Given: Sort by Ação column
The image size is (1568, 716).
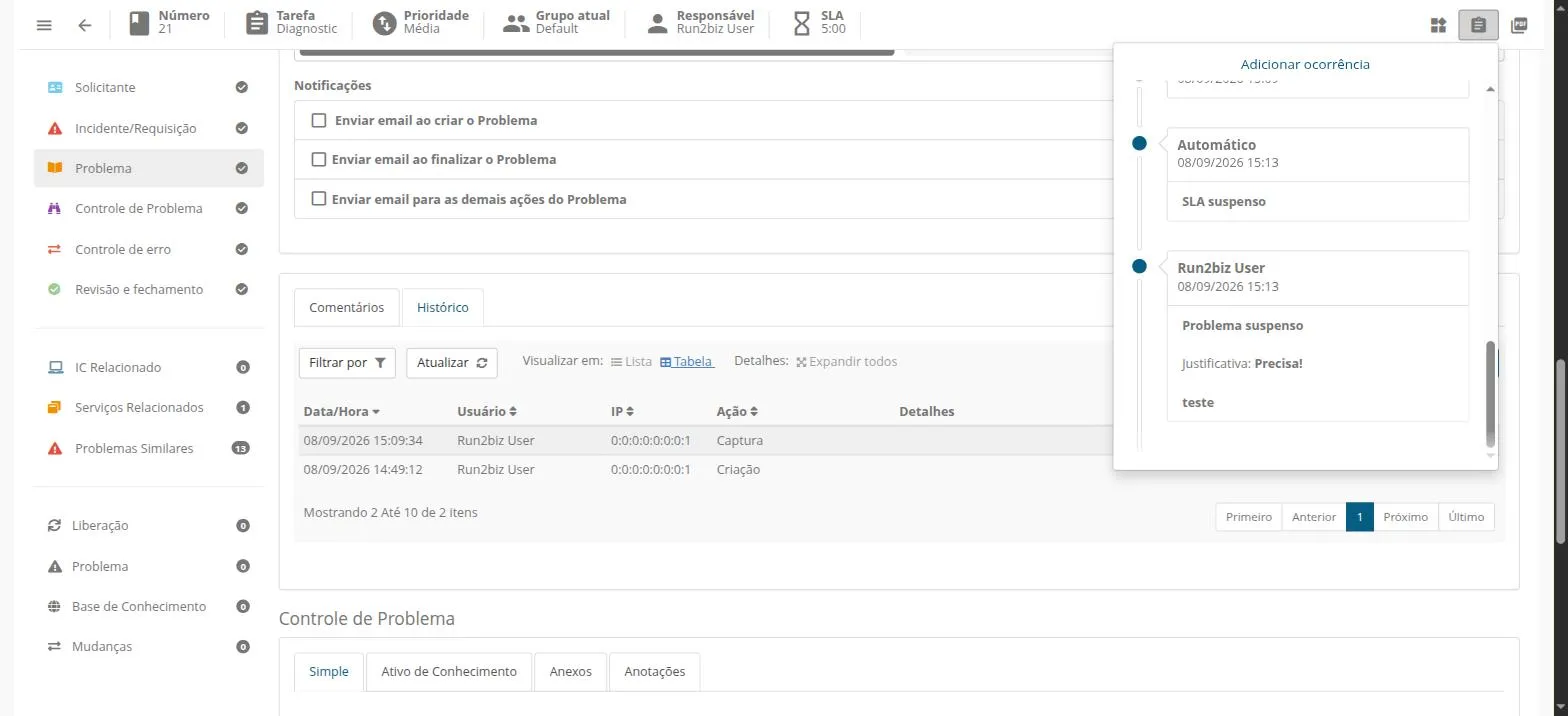Looking at the screenshot, I should (x=737, y=411).
